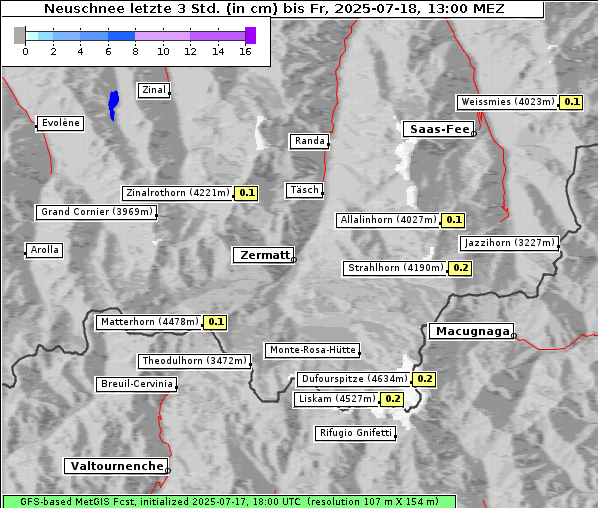Click the Macugnaga location marker circle
598x508 pixels.
coord(514,336)
